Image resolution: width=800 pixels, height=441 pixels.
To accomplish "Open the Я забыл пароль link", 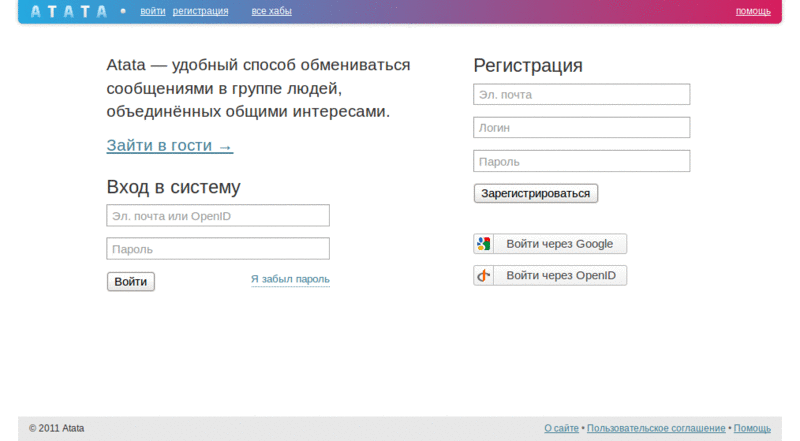I will click(290, 279).
